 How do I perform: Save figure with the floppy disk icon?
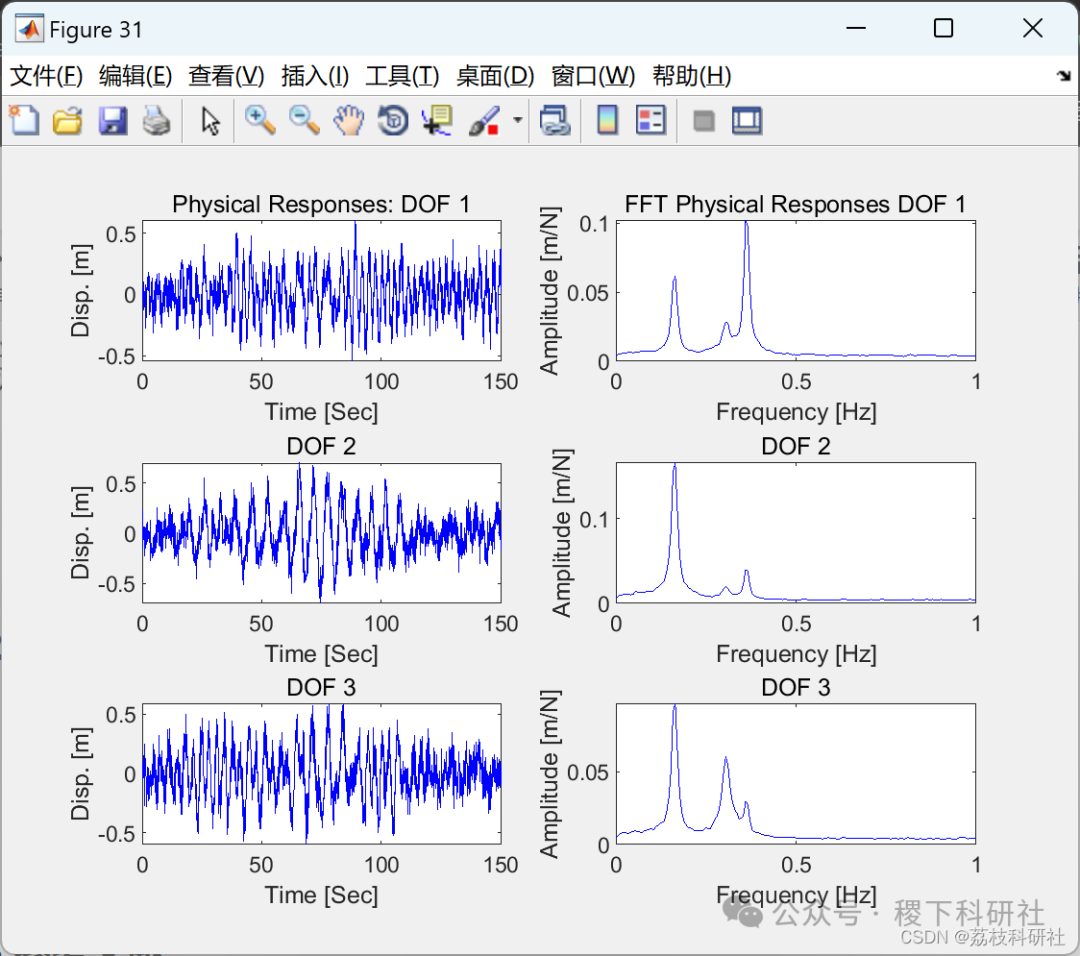[112, 121]
